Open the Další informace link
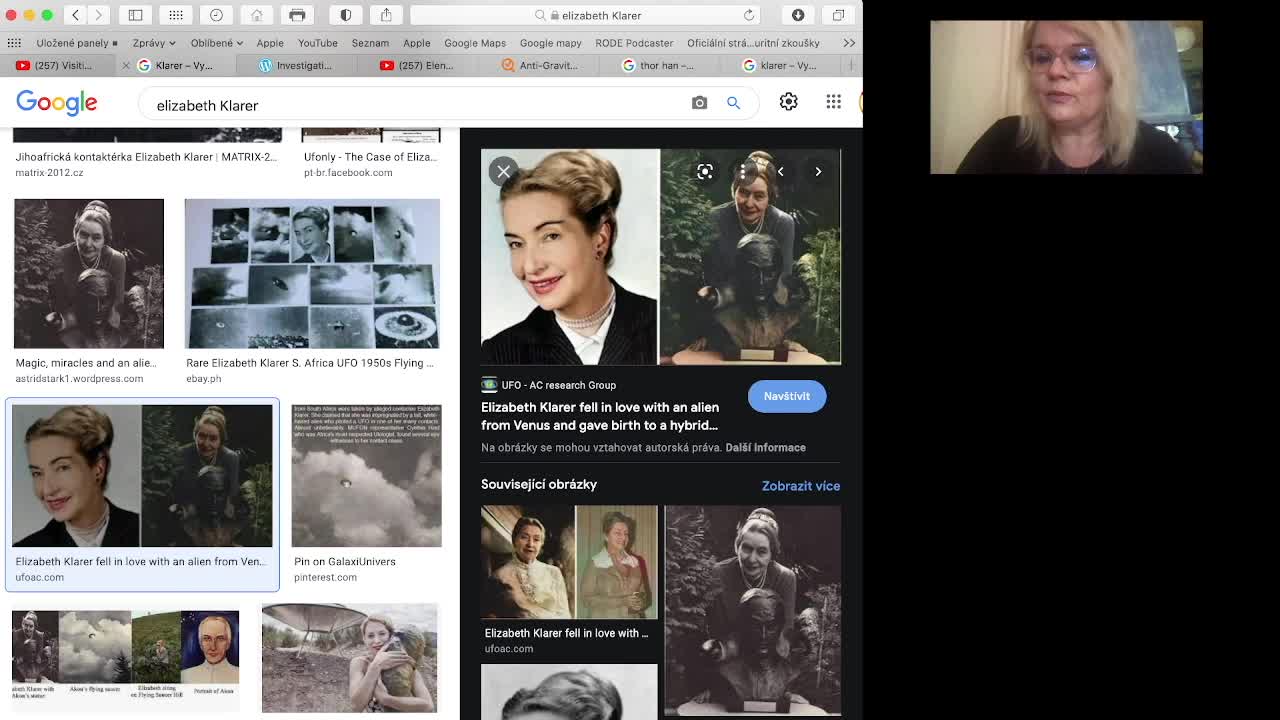This screenshot has height=720, width=1280. click(765, 448)
